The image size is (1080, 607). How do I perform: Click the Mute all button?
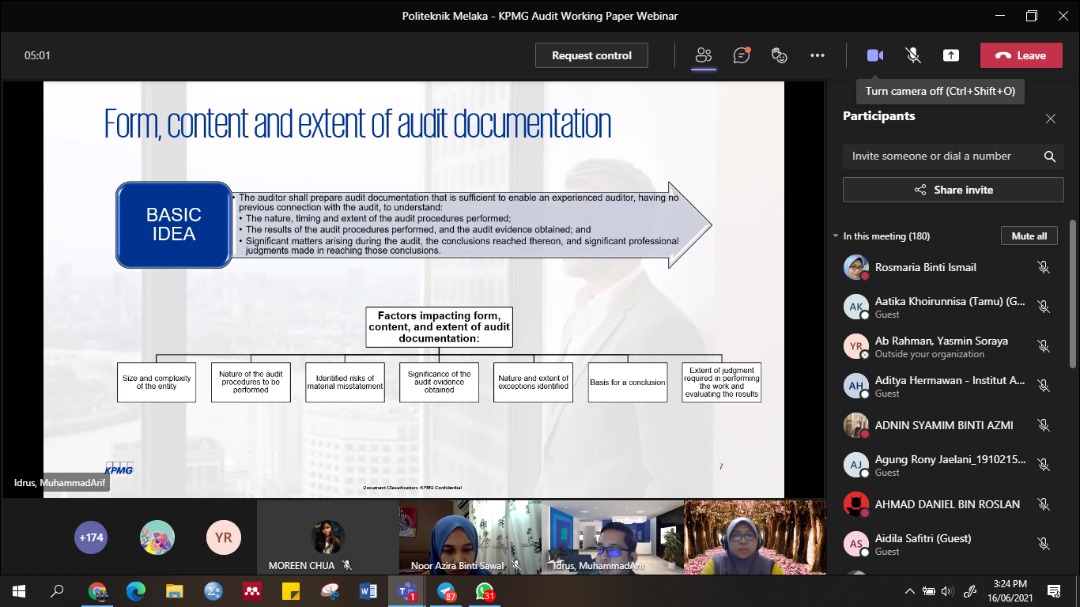[1029, 236]
